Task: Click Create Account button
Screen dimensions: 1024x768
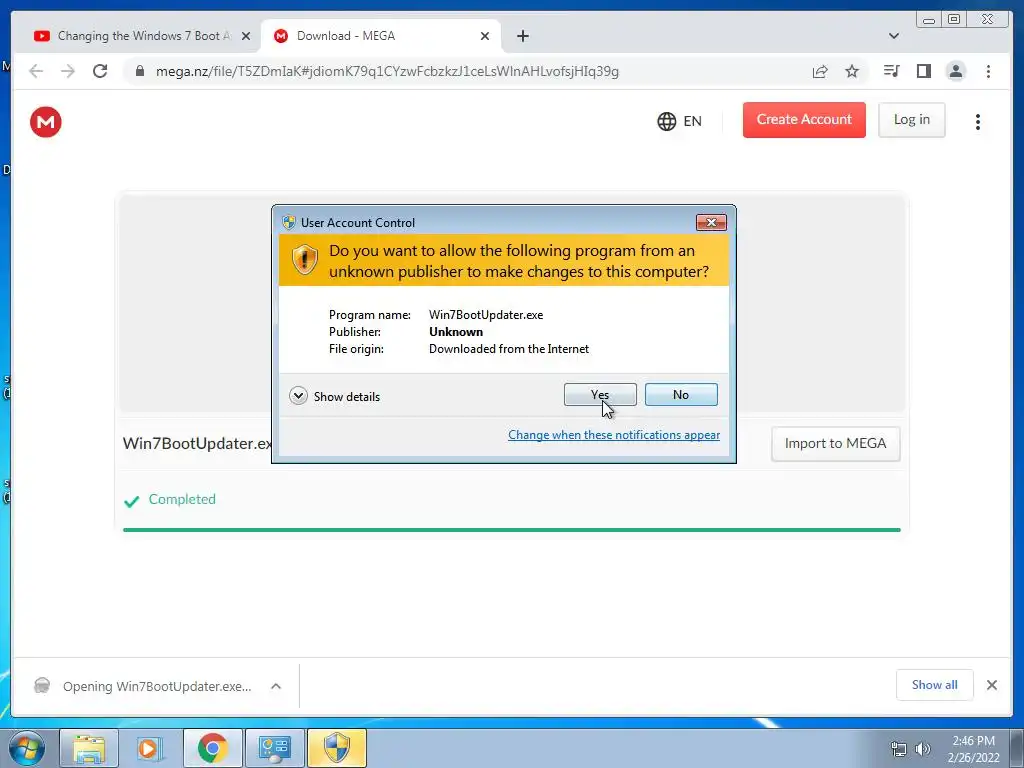Action: [x=804, y=120]
